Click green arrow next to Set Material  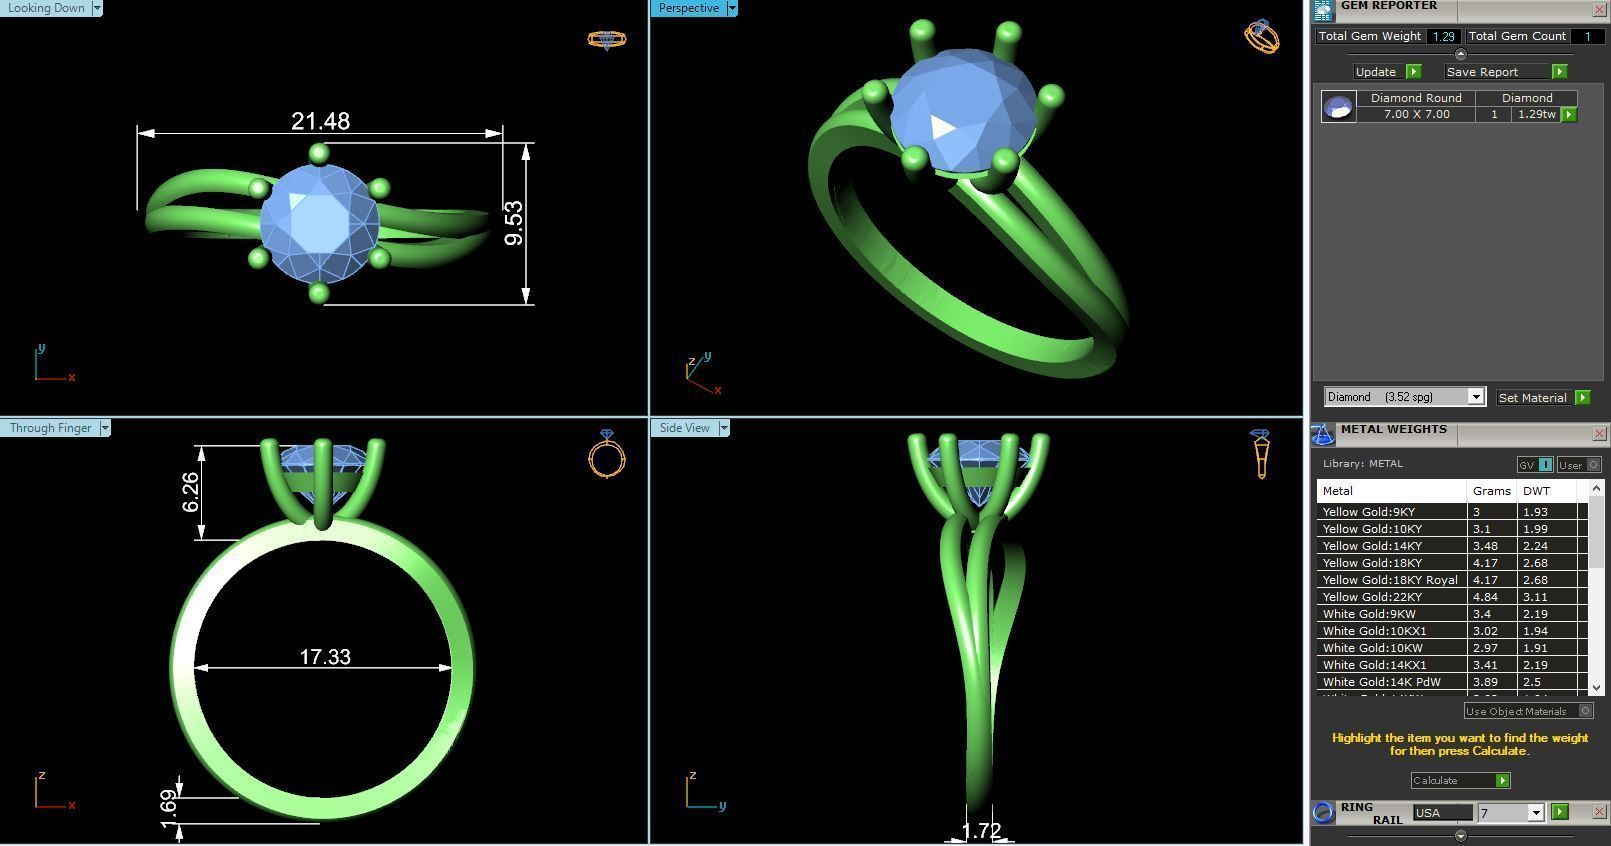pos(1582,398)
